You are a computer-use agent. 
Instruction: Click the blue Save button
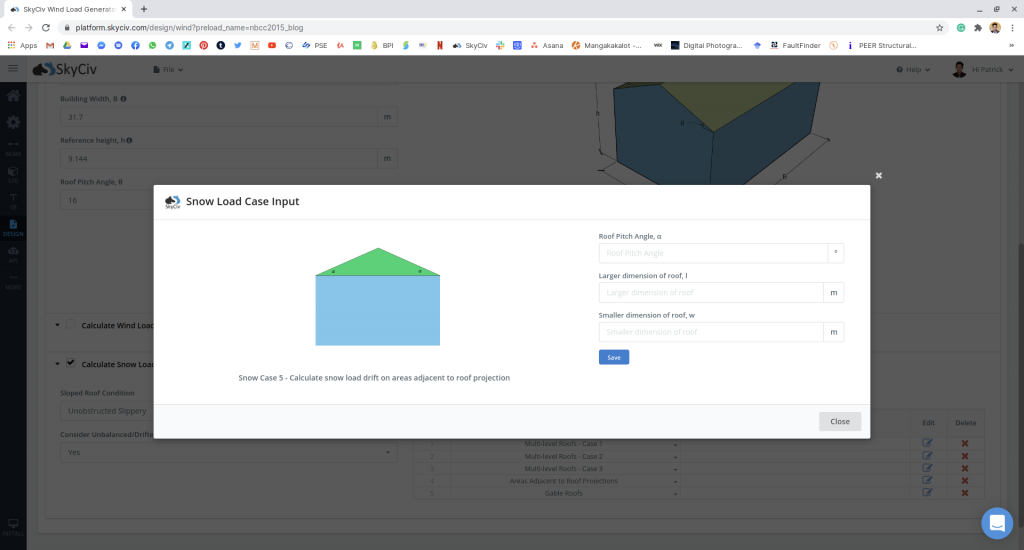pyautogui.click(x=613, y=357)
